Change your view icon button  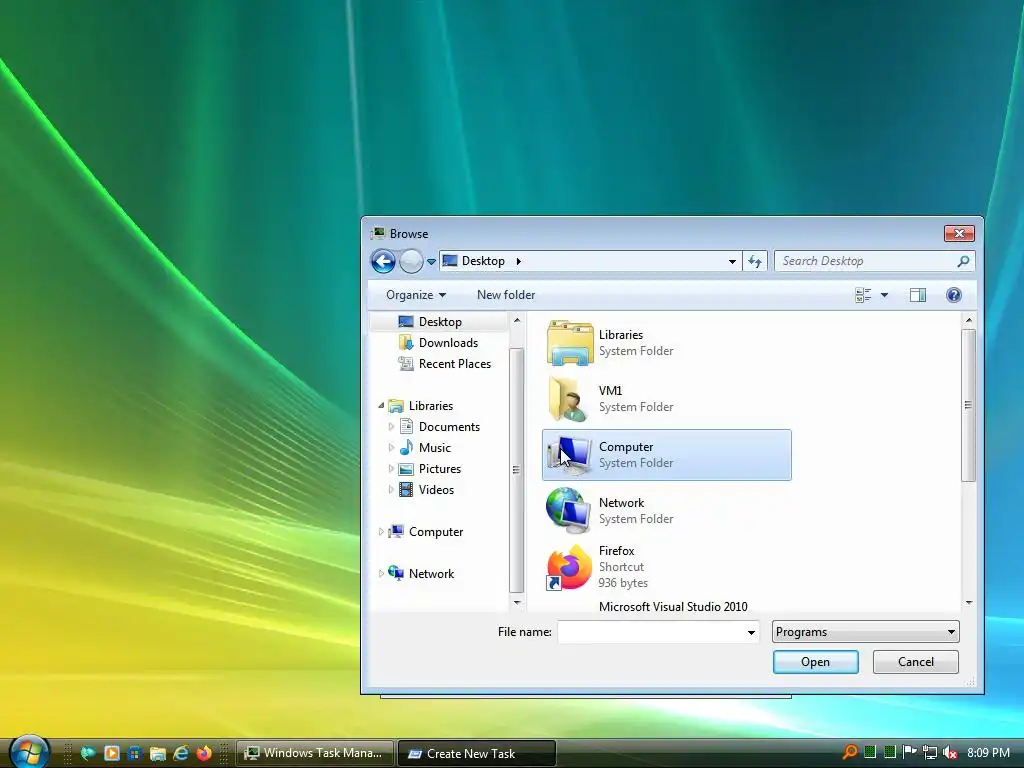(863, 295)
